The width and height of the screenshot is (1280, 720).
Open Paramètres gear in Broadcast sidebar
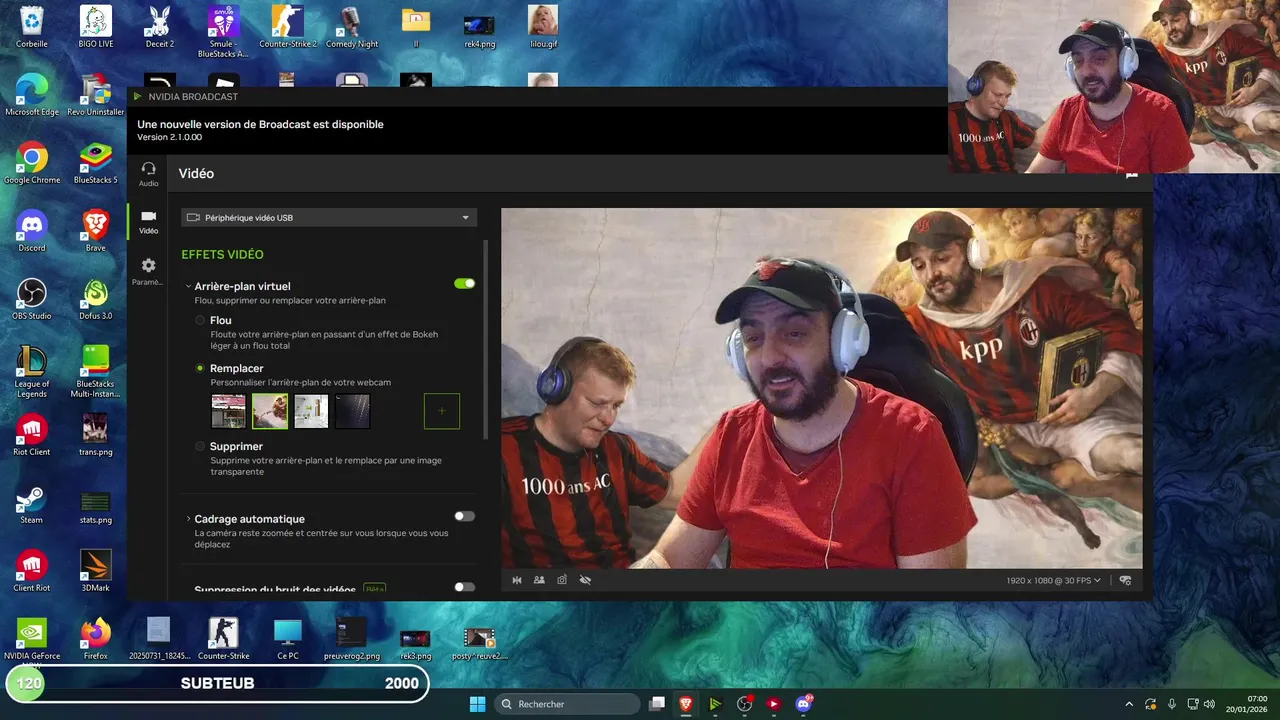point(149,272)
